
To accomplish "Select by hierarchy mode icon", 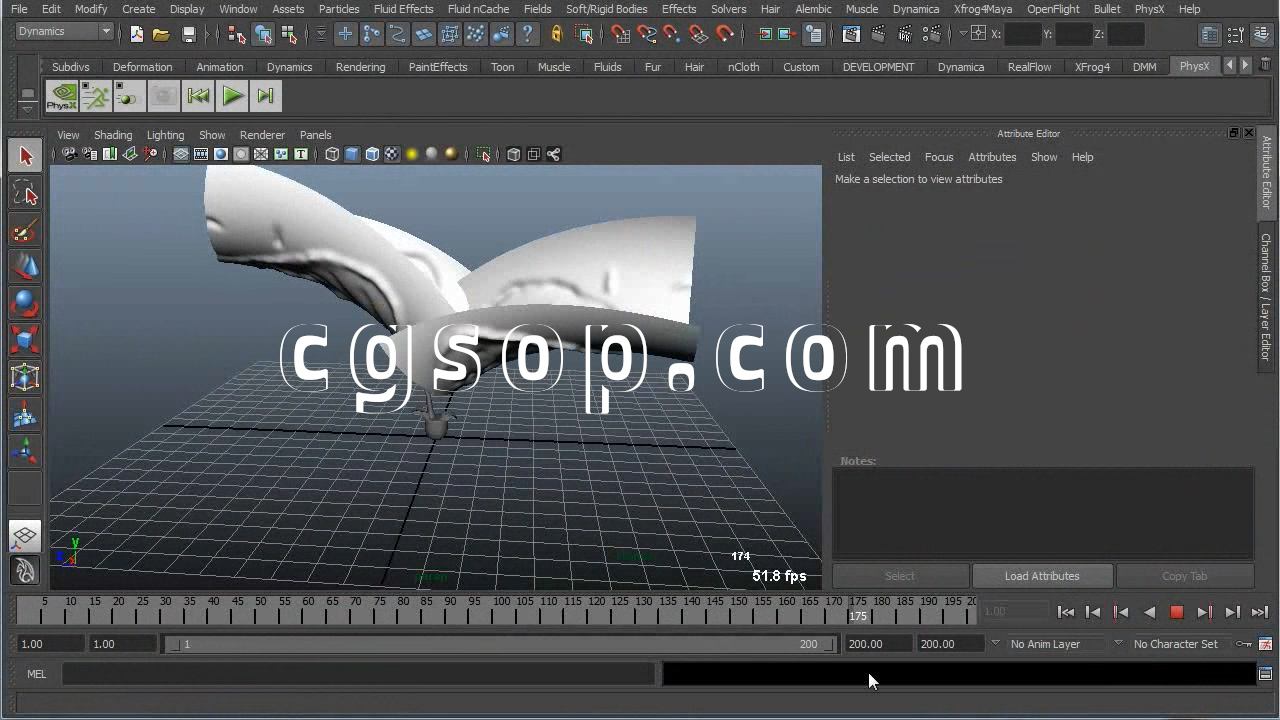I will click(237, 34).
